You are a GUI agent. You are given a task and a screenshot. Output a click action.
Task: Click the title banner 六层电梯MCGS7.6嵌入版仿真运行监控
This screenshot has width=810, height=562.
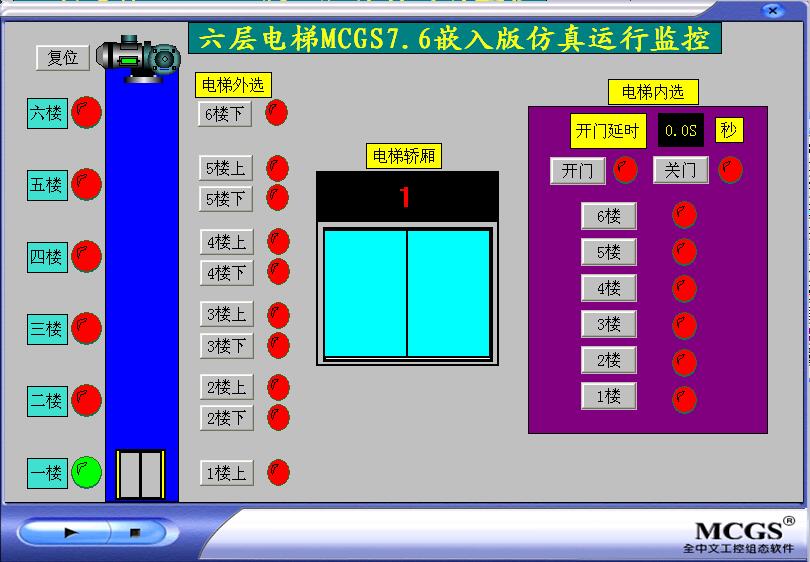tap(455, 38)
